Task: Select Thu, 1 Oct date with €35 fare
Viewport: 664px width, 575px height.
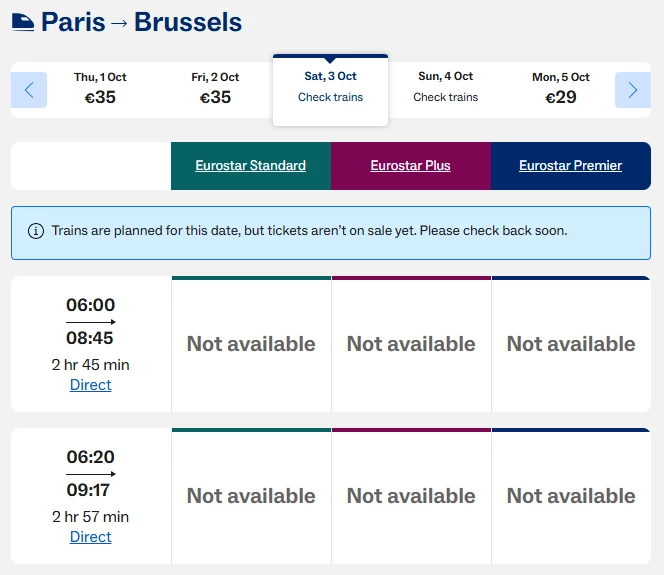Action: pyautogui.click(x=100, y=89)
